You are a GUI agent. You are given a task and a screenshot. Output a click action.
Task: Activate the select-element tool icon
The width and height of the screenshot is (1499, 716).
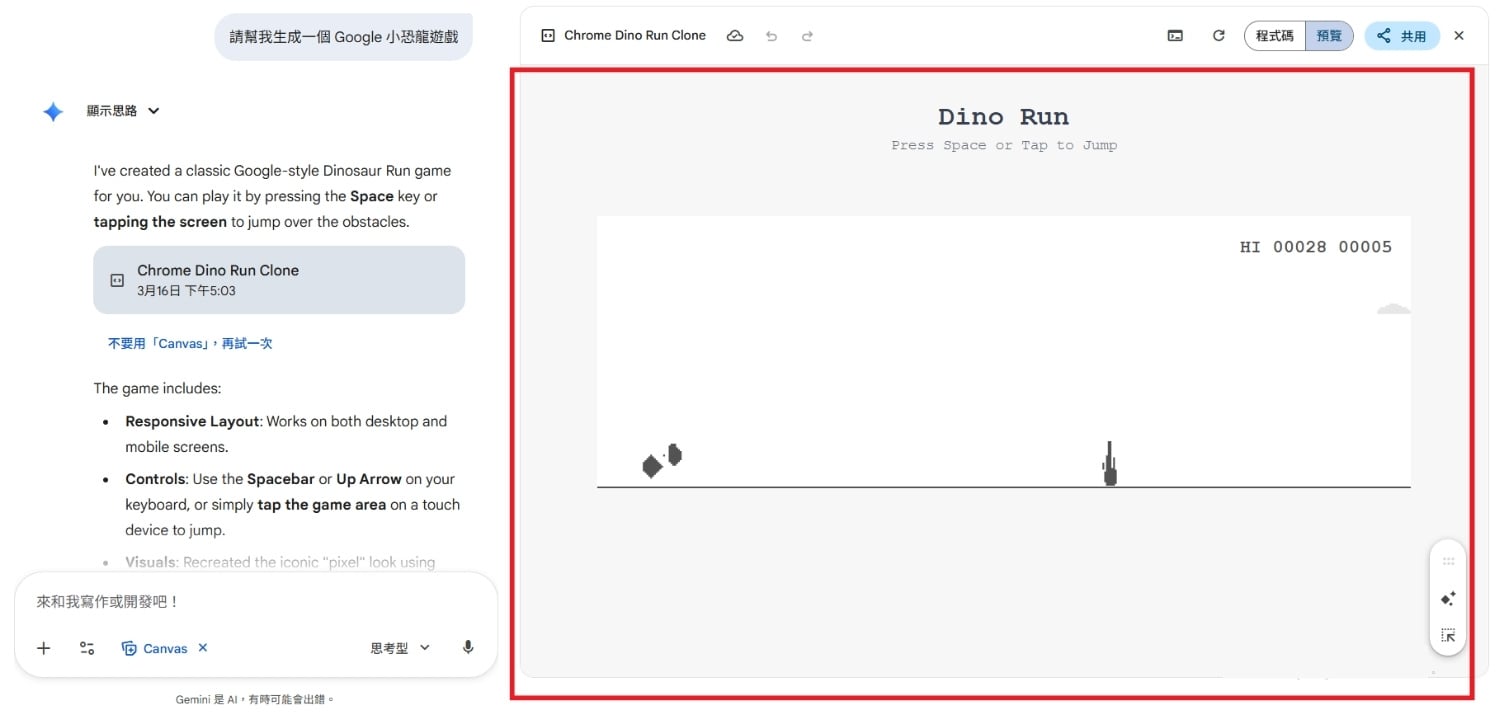coord(1448,635)
